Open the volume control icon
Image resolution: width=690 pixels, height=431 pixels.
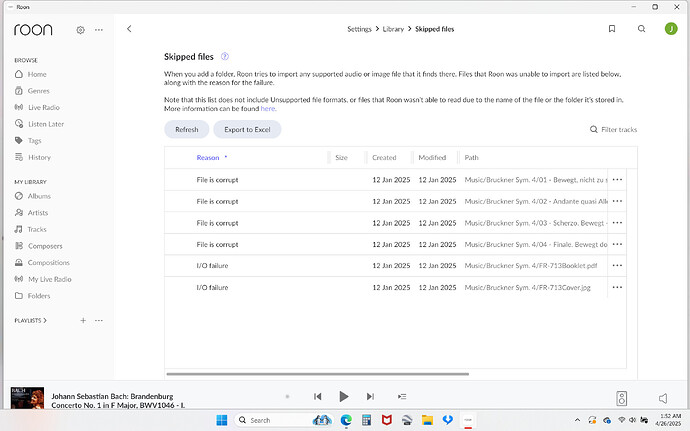click(663, 398)
